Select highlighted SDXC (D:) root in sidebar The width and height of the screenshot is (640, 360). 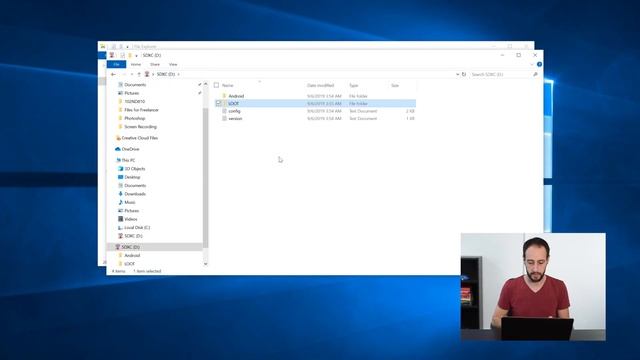(154, 247)
